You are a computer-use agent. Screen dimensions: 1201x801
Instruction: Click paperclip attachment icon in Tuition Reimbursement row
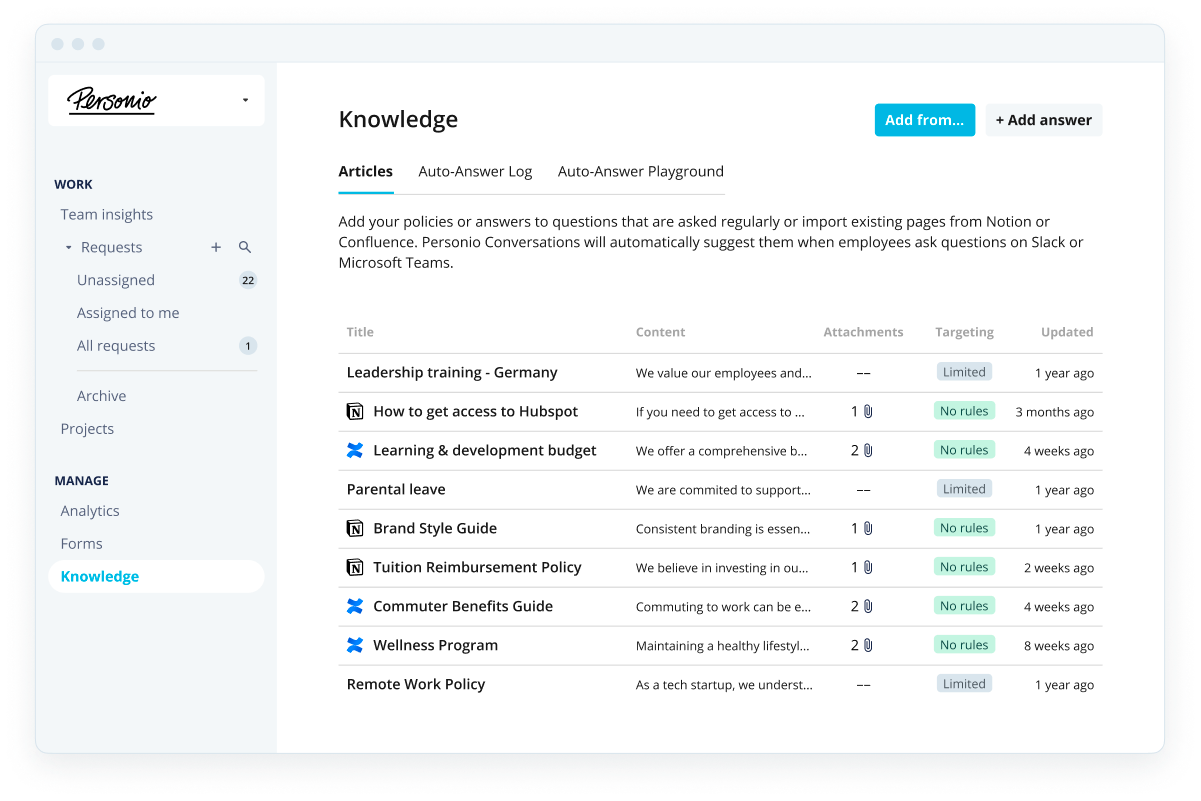(x=868, y=567)
